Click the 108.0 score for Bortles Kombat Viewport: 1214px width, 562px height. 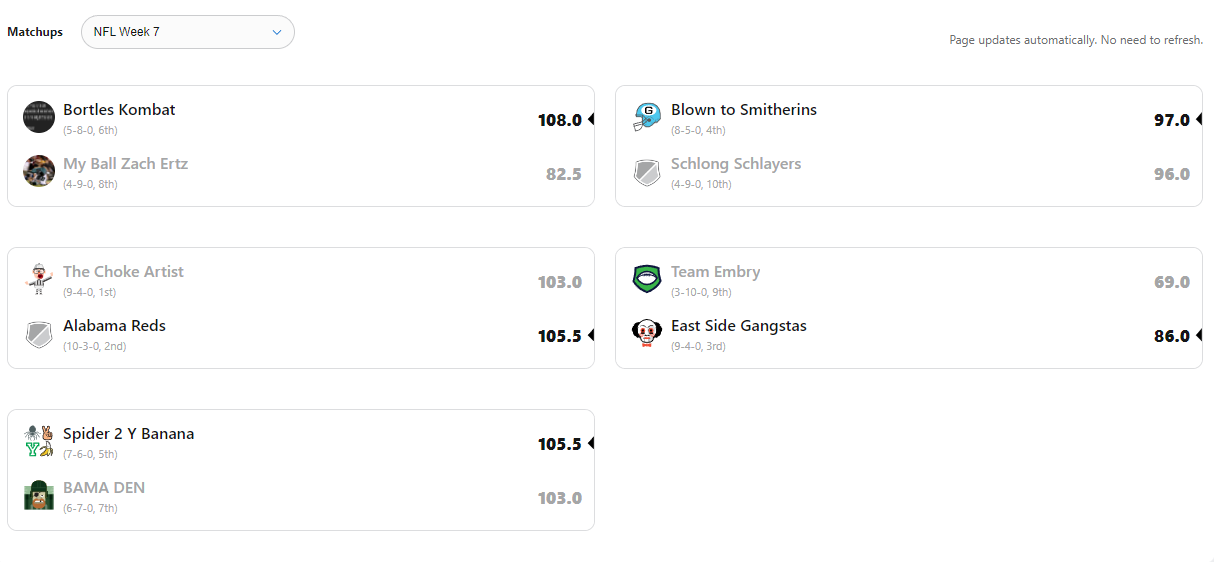559,120
